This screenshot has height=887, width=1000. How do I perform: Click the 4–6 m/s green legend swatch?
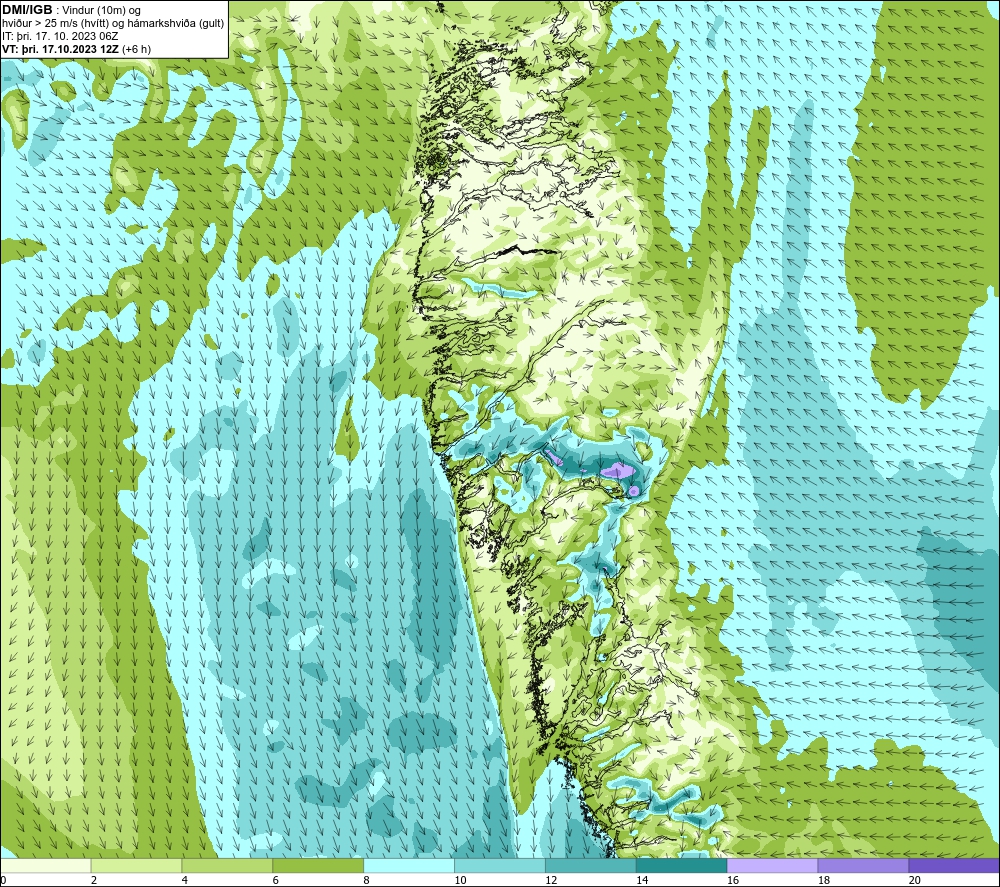point(227,865)
